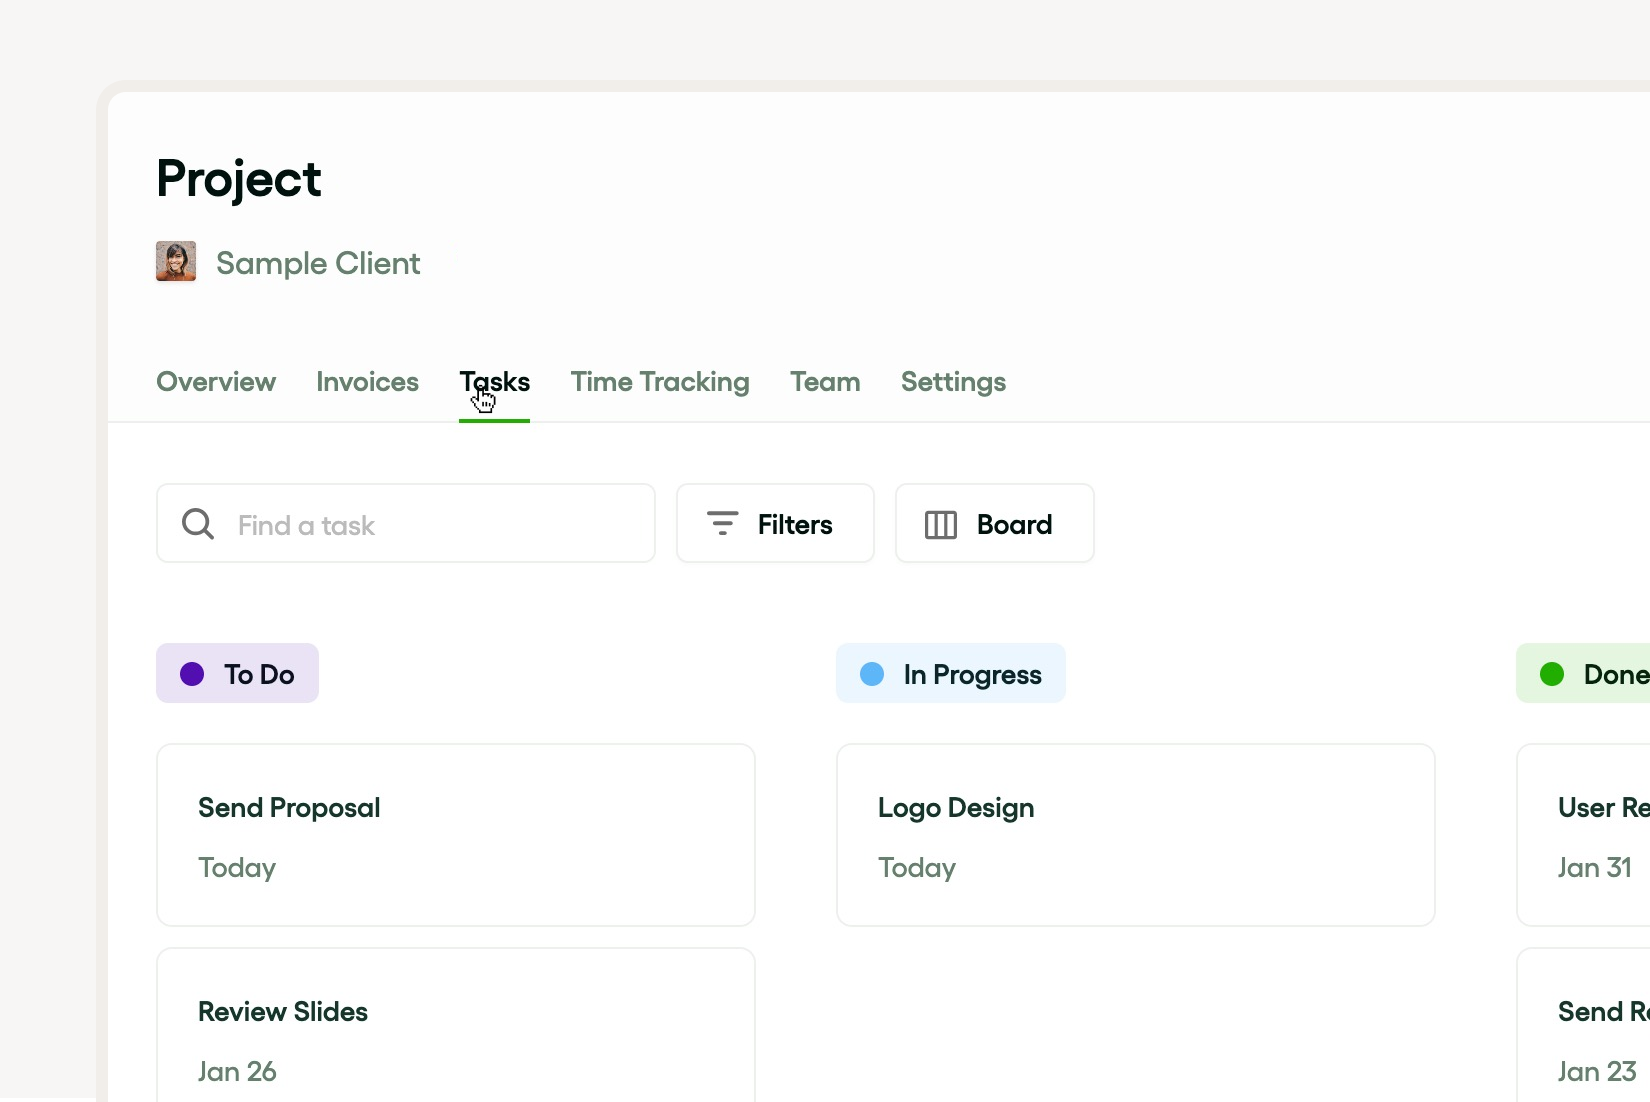Click the board columns icon
Screen dimensions: 1650x1102
(940, 524)
